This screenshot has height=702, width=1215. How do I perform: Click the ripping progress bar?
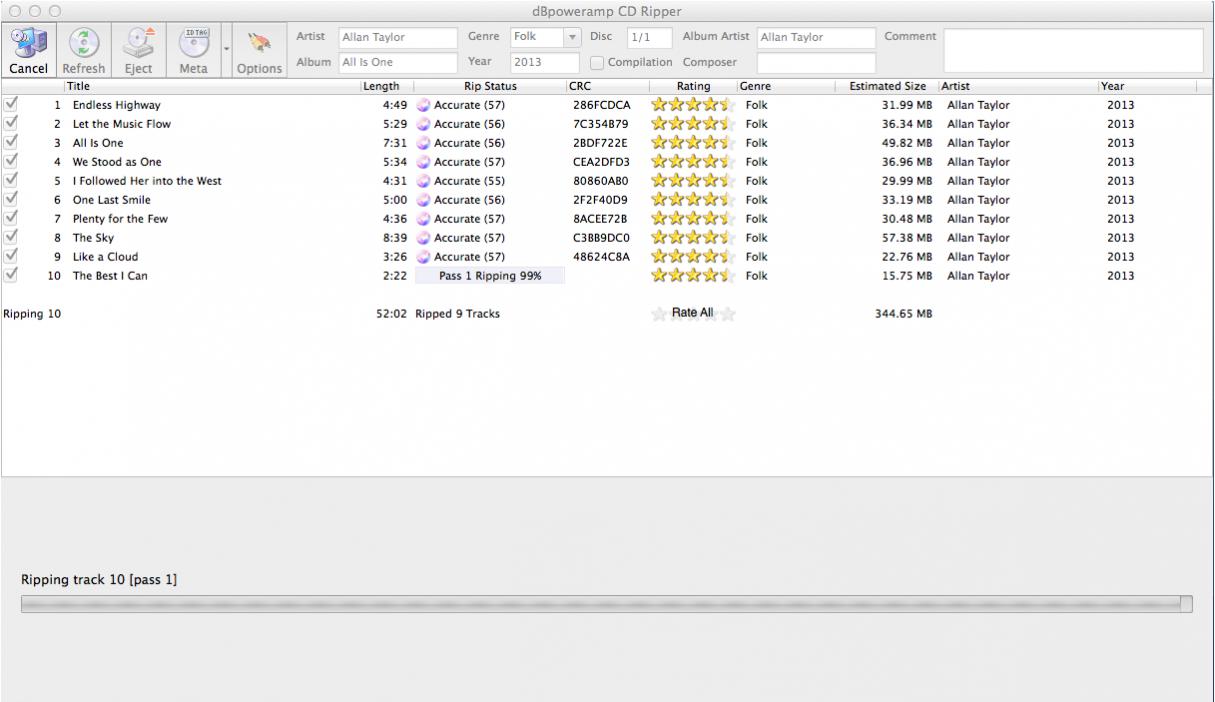pos(606,604)
